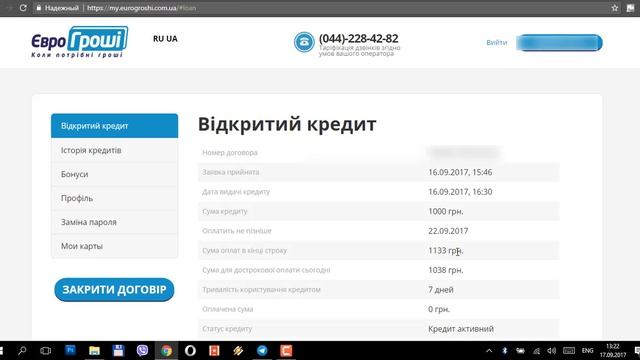
Task: Click the browser address bar URL
Action: tap(141, 8)
